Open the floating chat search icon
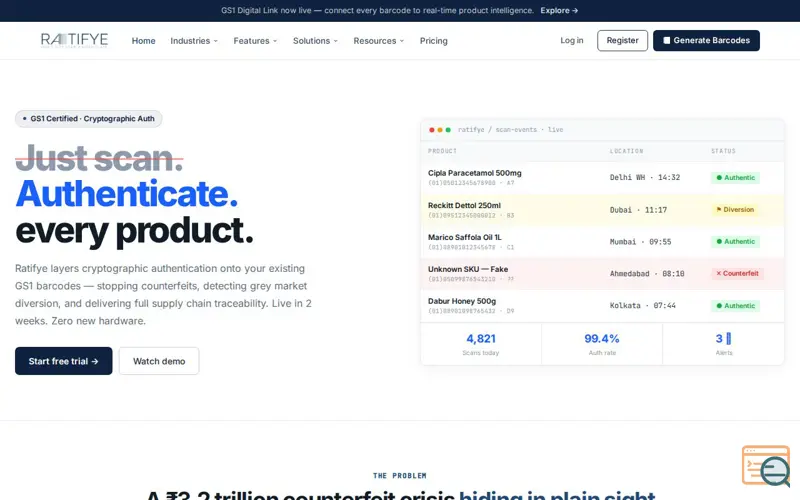Screen dimensions: 800x500 766,466
